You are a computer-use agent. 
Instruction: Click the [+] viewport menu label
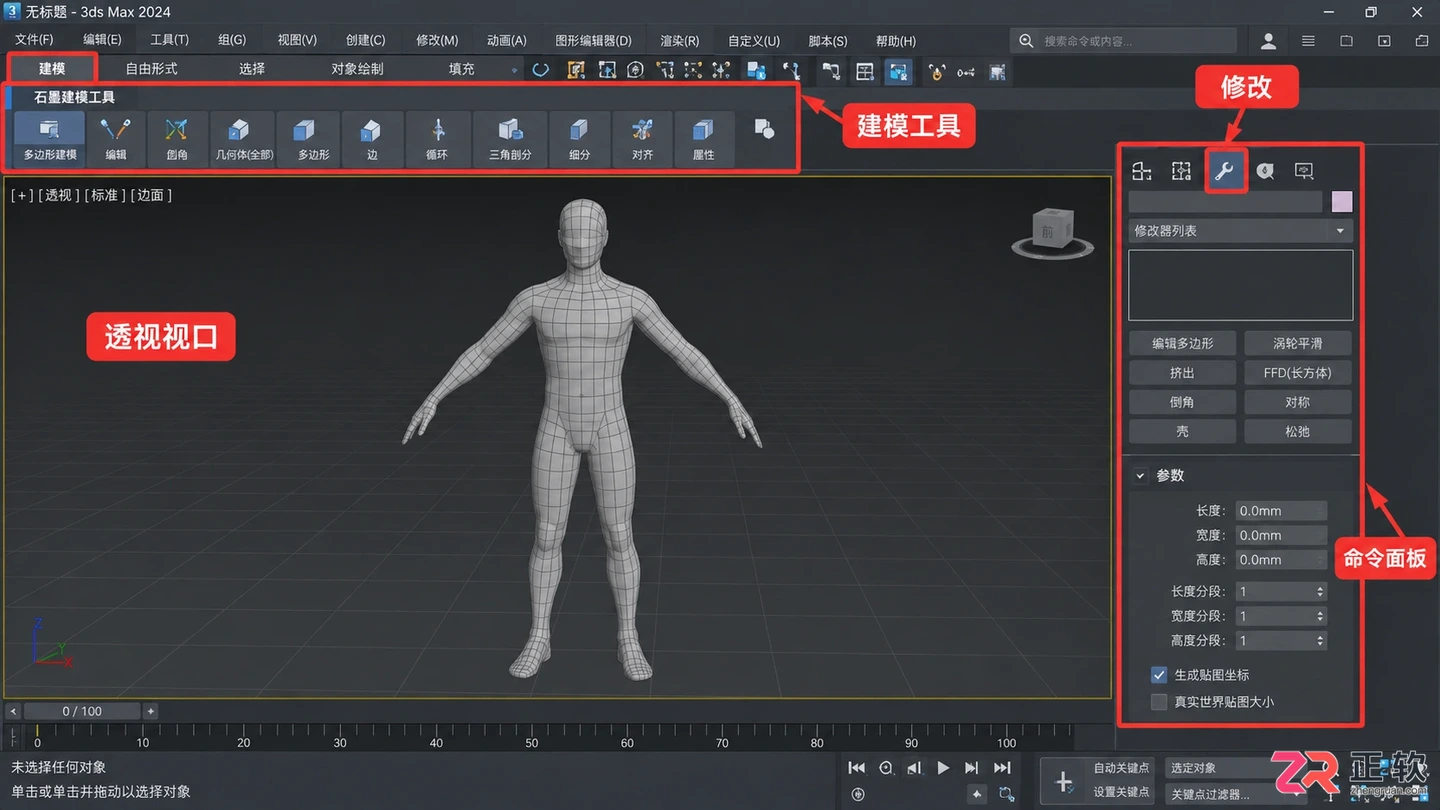click(22, 195)
